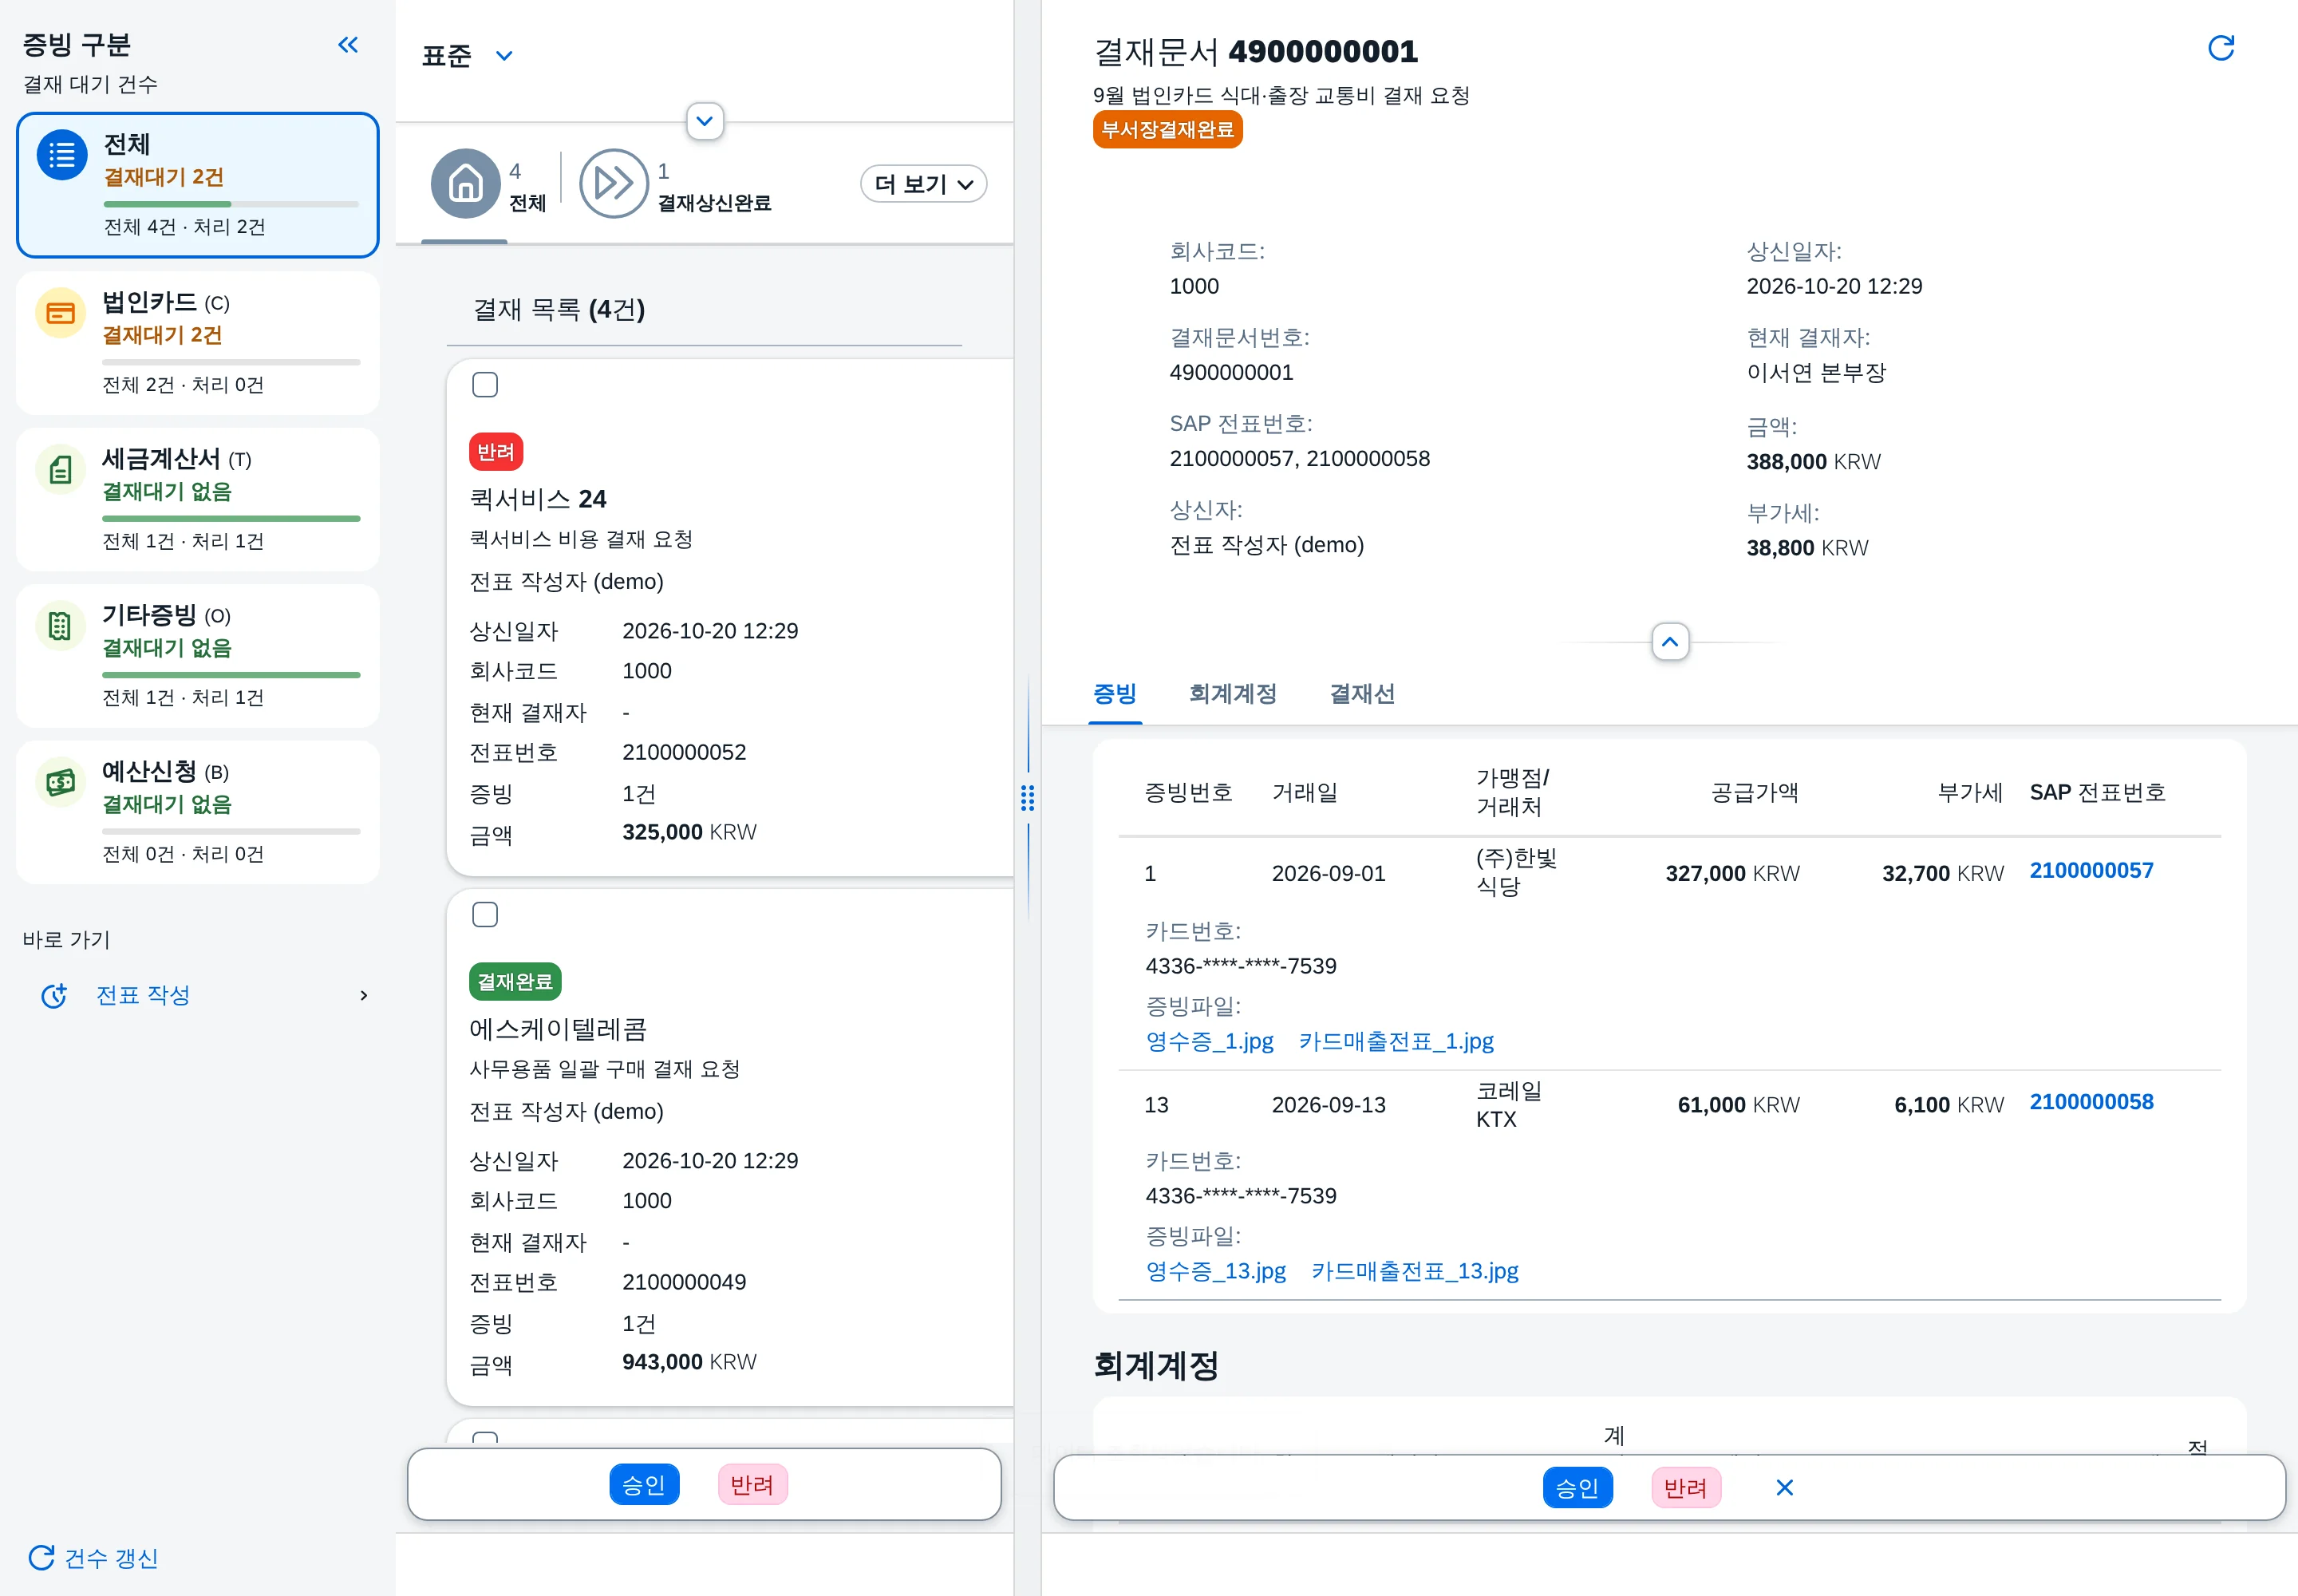Check the 에스케이텔레콤 card checkbox
This screenshot has height=1596, width=2298.
(485, 915)
